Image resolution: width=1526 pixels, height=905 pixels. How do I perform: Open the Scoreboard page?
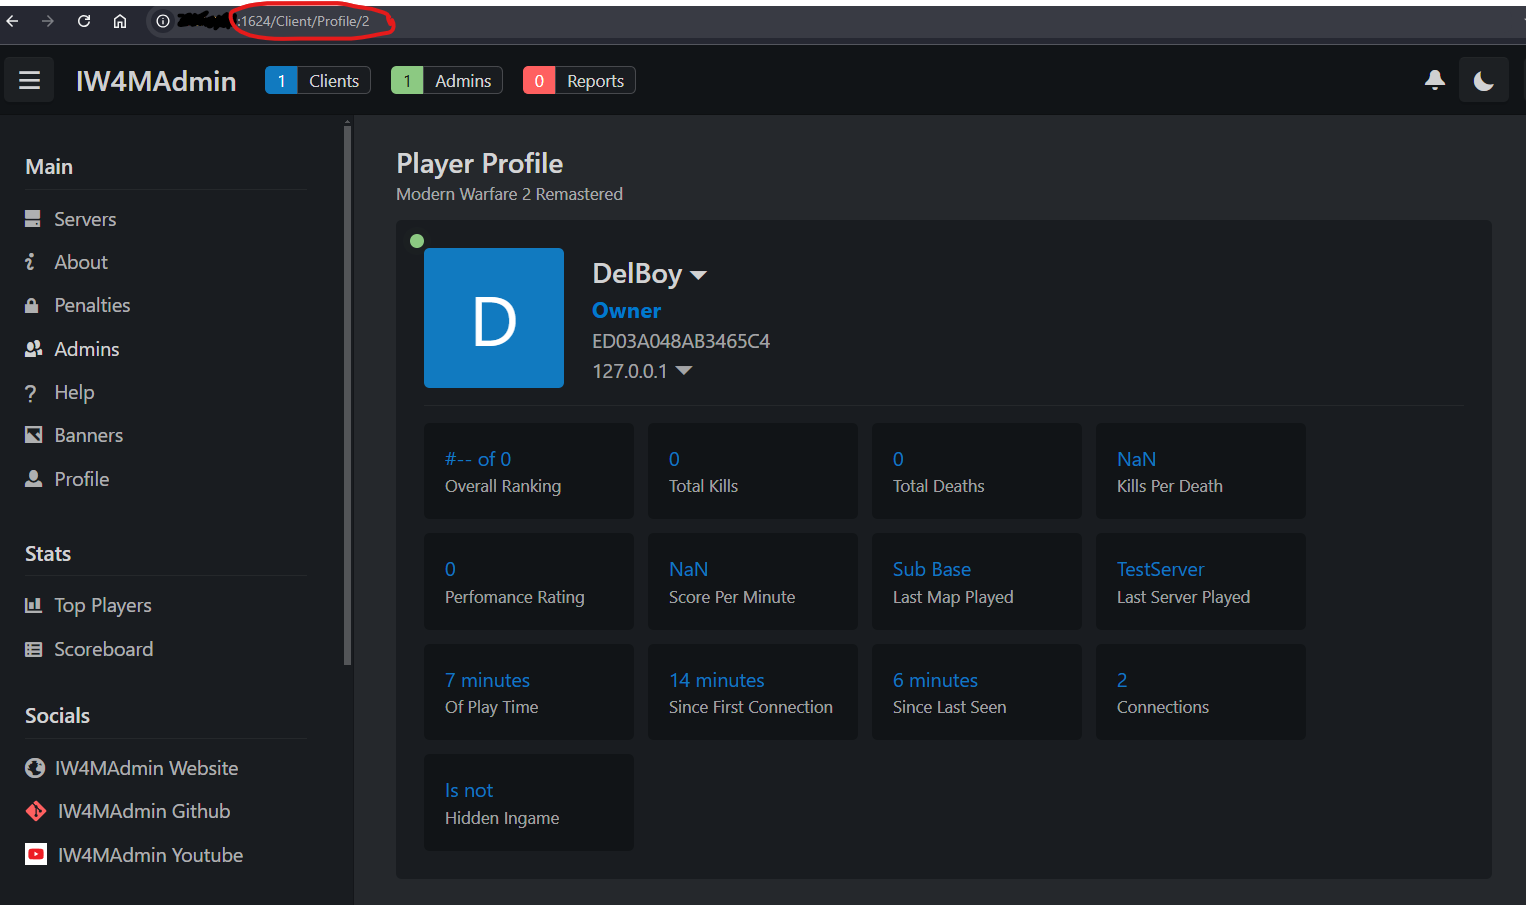[104, 649]
